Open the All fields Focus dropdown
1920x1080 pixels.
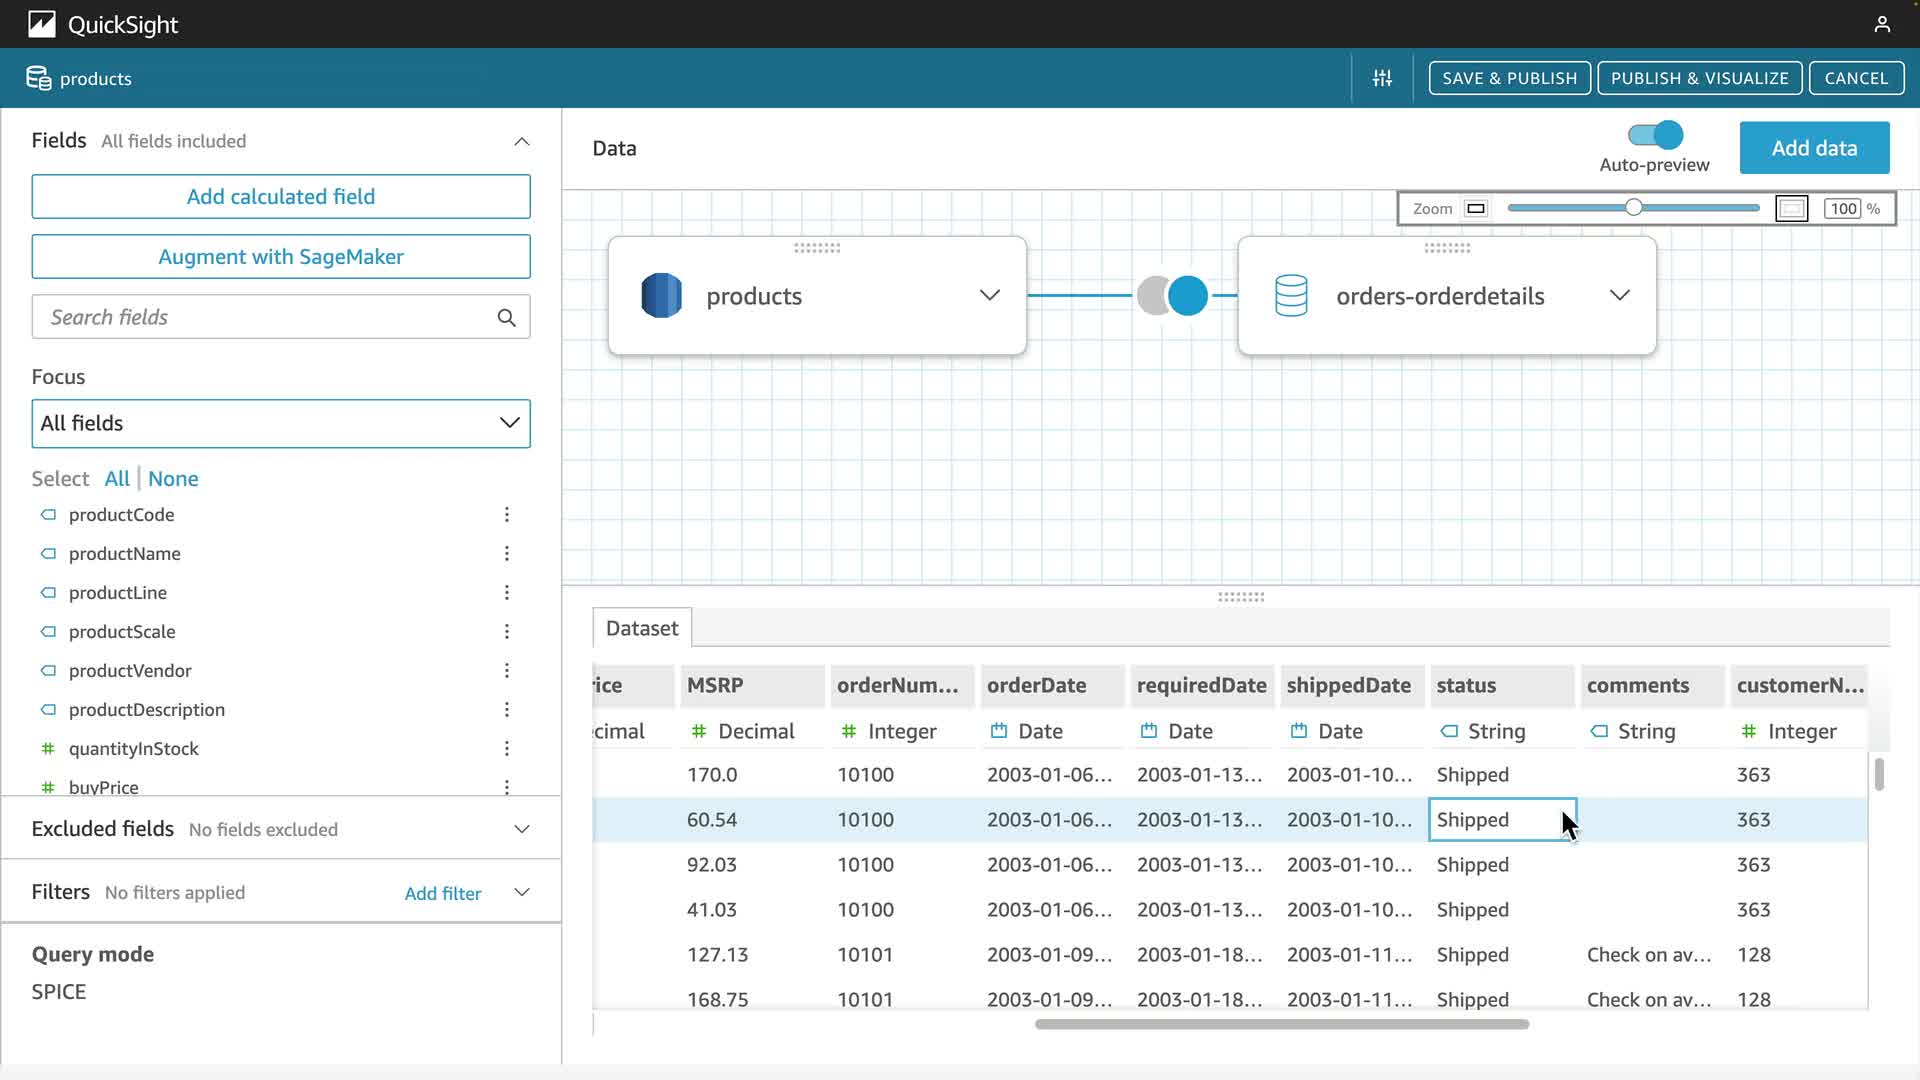[281, 423]
